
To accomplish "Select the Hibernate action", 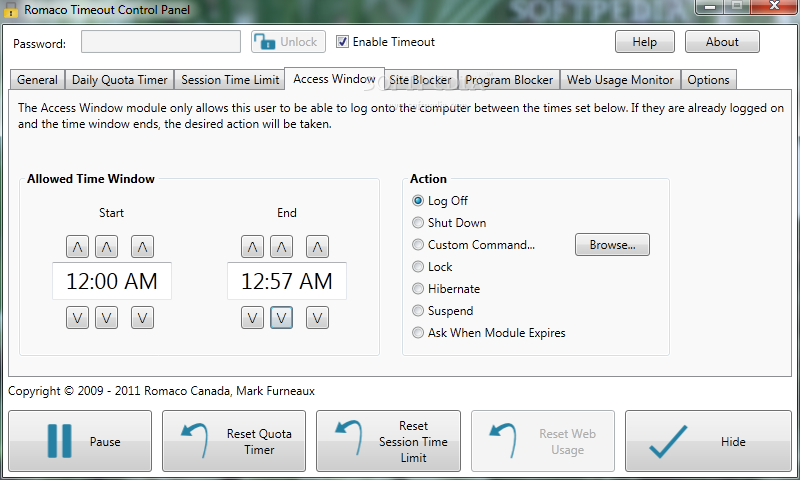I will (x=418, y=289).
